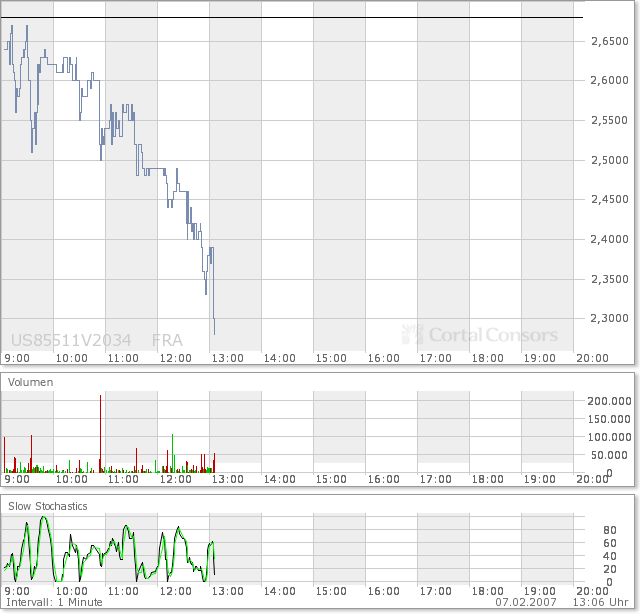Screen dimensions: 640x614
Task: Select the 2,4000 price level label
Action: tap(610, 239)
